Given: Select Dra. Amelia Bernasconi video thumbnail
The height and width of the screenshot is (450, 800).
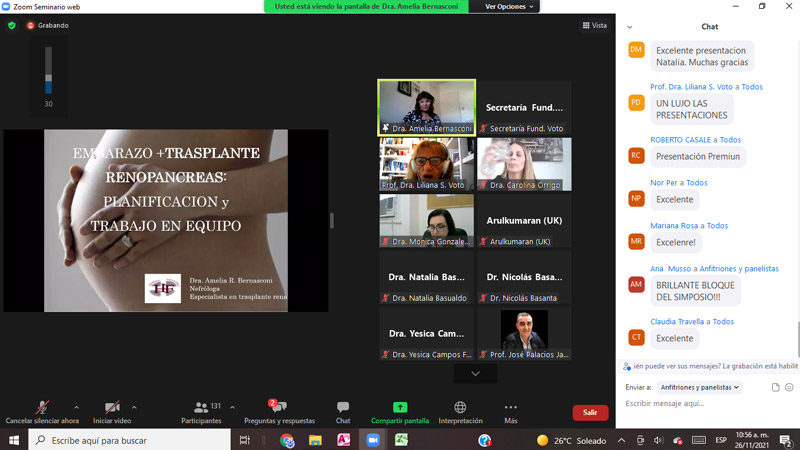Looking at the screenshot, I should (x=426, y=107).
